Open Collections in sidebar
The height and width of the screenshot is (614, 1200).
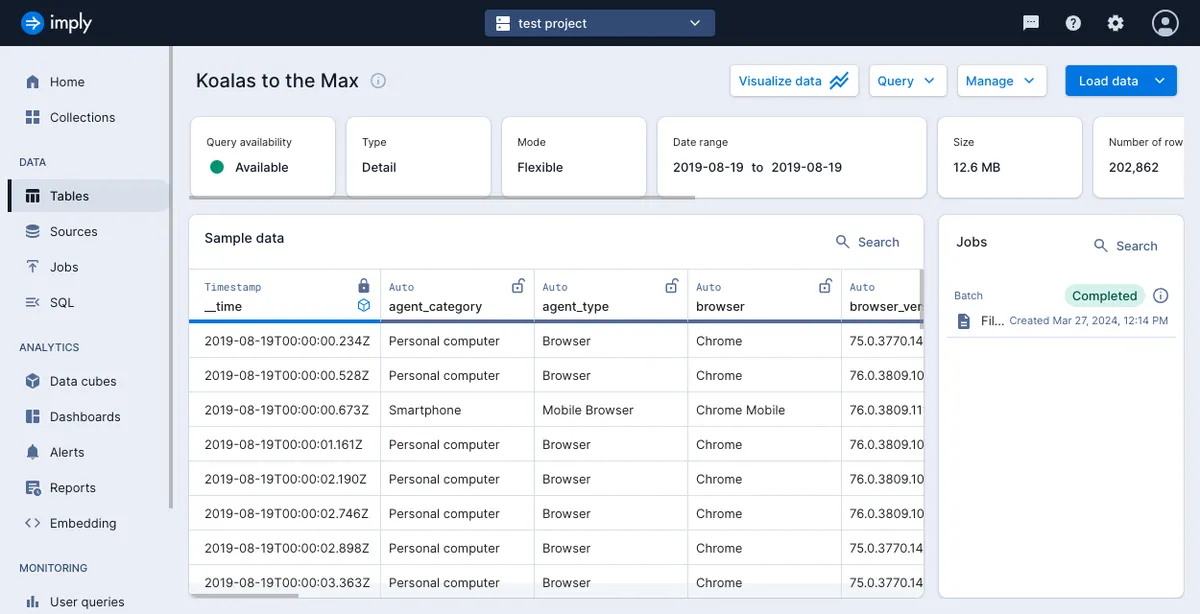click(83, 117)
